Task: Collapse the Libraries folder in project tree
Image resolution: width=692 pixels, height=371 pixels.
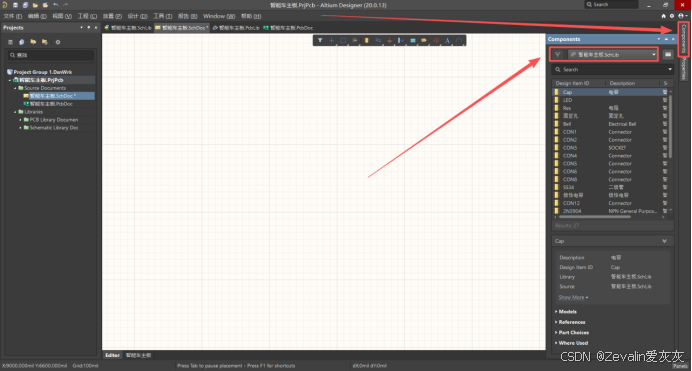Action: click(15, 112)
